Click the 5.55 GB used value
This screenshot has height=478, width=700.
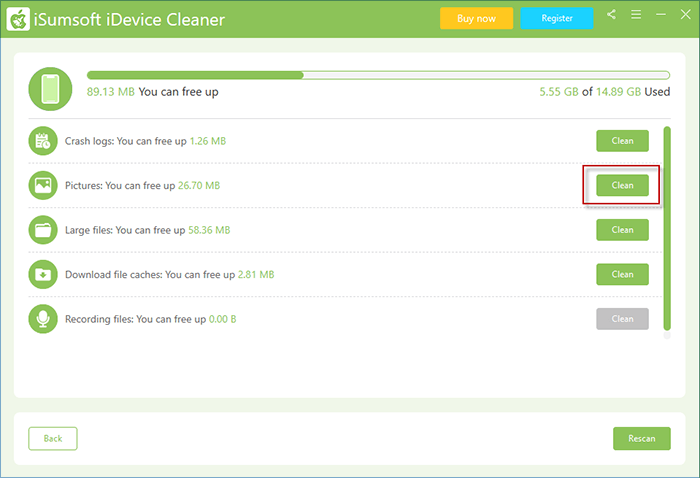(x=559, y=92)
